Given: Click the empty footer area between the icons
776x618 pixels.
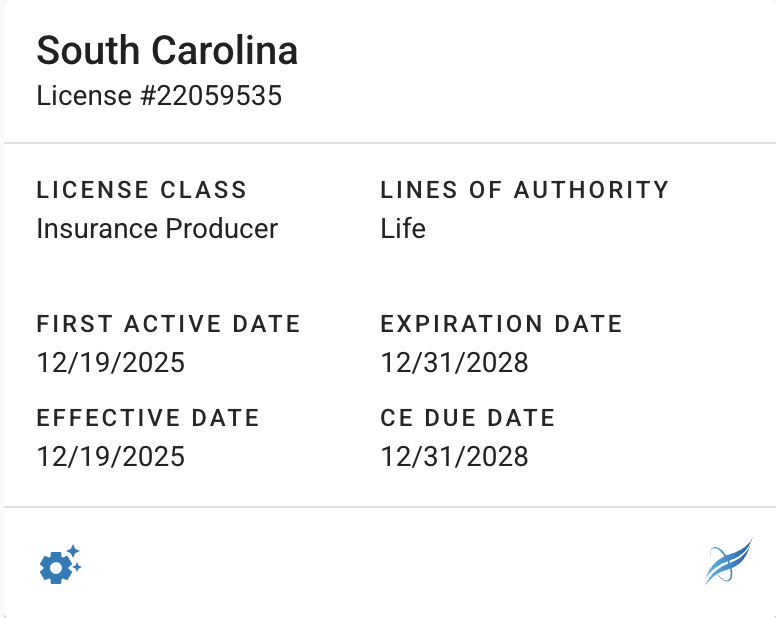Looking at the screenshot, I should coord(390,564).
